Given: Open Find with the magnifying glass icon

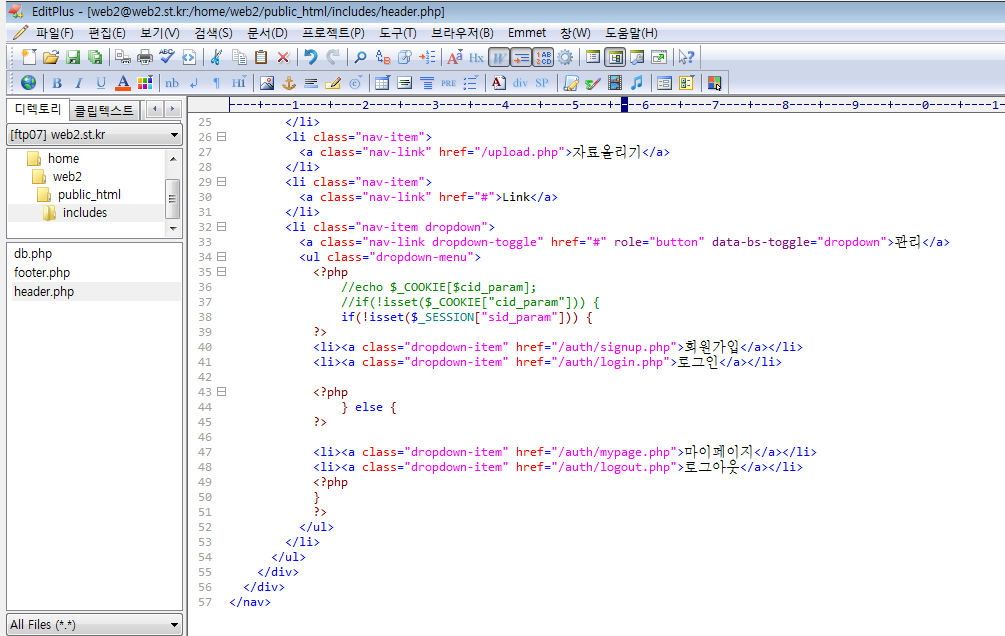Looking at the screenshot, I should click(x=360, y=57).
